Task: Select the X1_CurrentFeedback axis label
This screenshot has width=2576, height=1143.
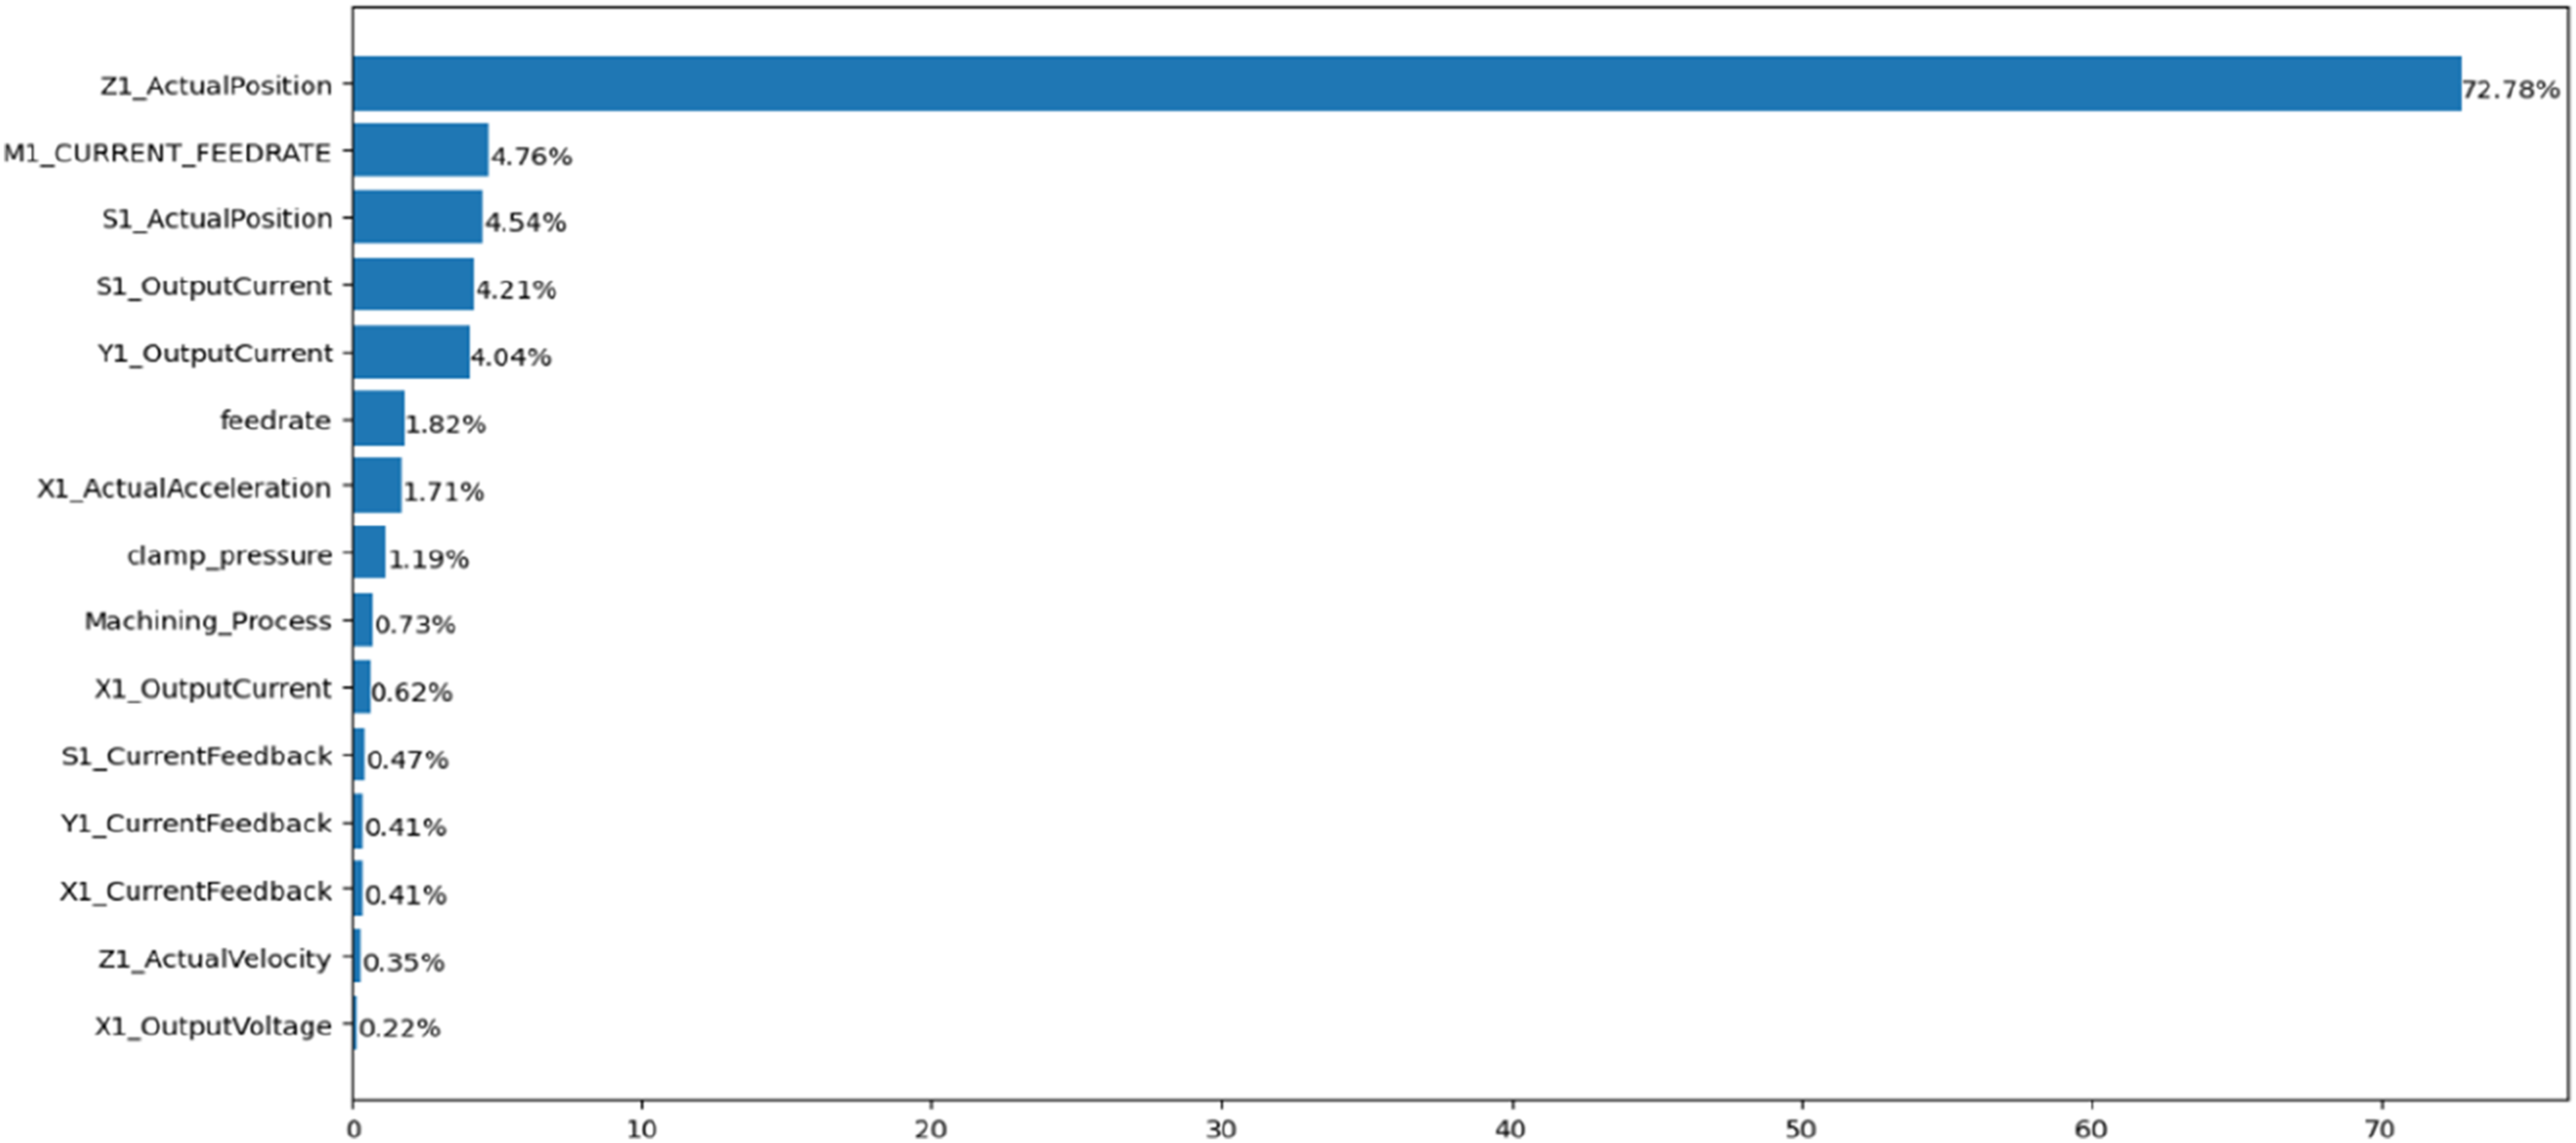Action: [196, 891]
